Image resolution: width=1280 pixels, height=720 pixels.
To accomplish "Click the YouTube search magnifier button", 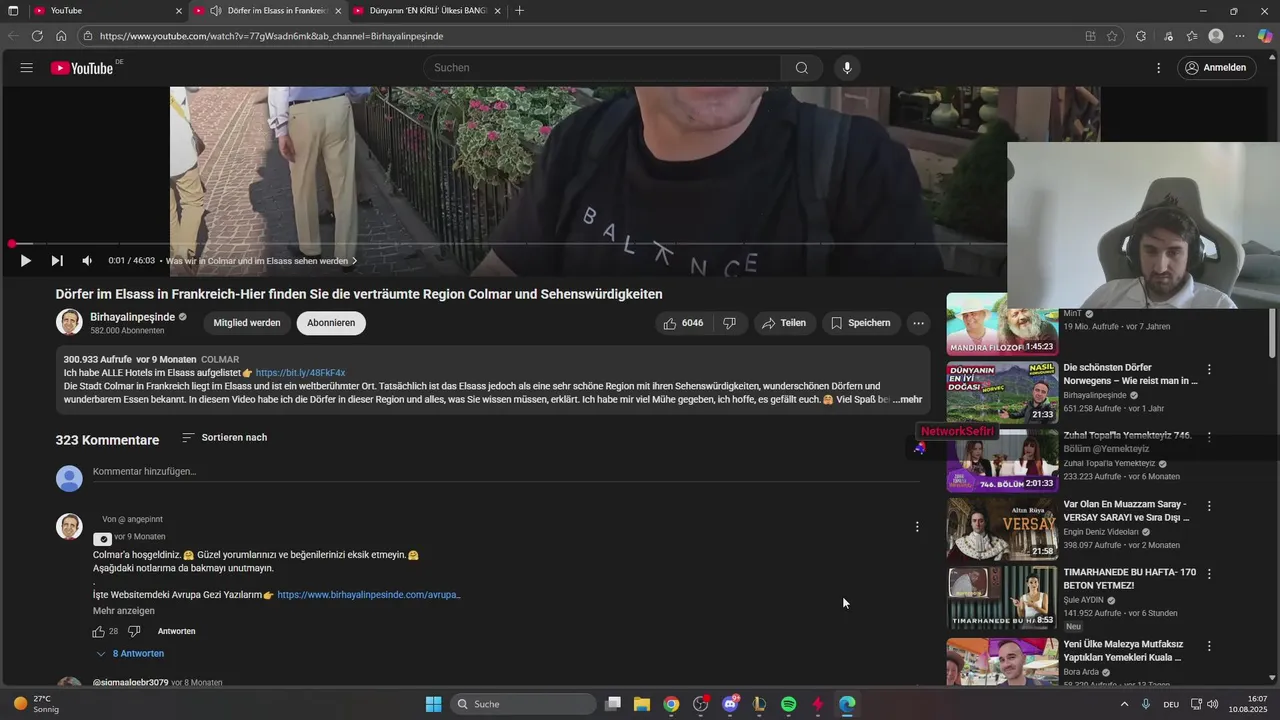I will click(x=801, y=68).
